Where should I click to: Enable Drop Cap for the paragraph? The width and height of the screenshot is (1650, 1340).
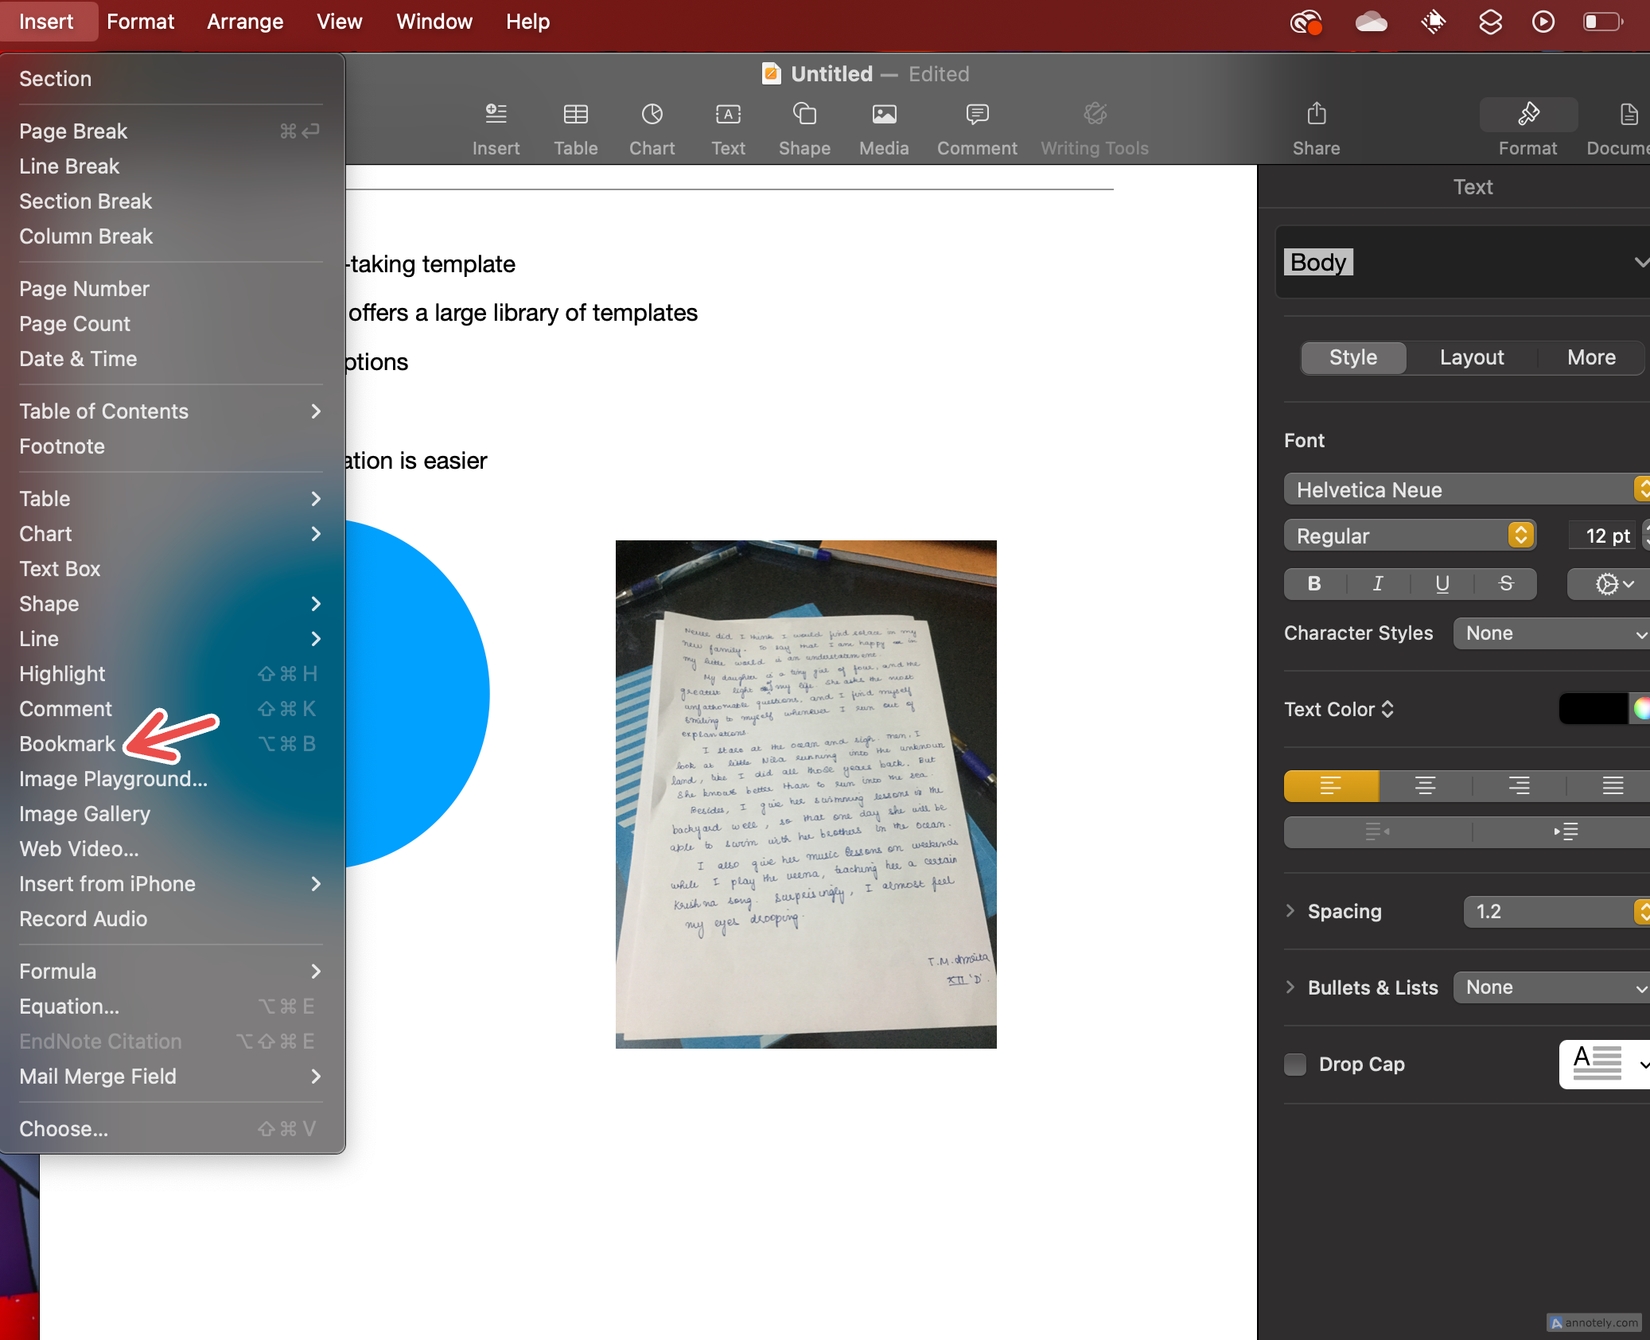(x=1294, y=1064)
